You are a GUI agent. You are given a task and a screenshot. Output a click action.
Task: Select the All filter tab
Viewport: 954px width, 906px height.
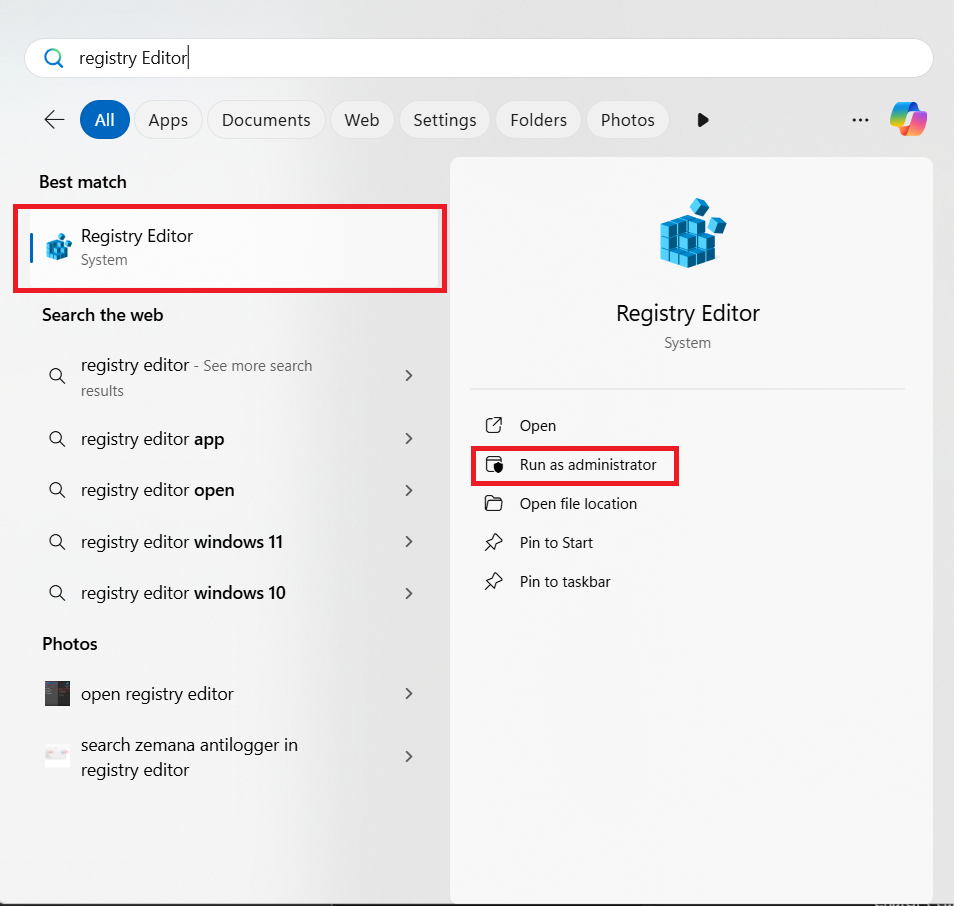point(105,119)
